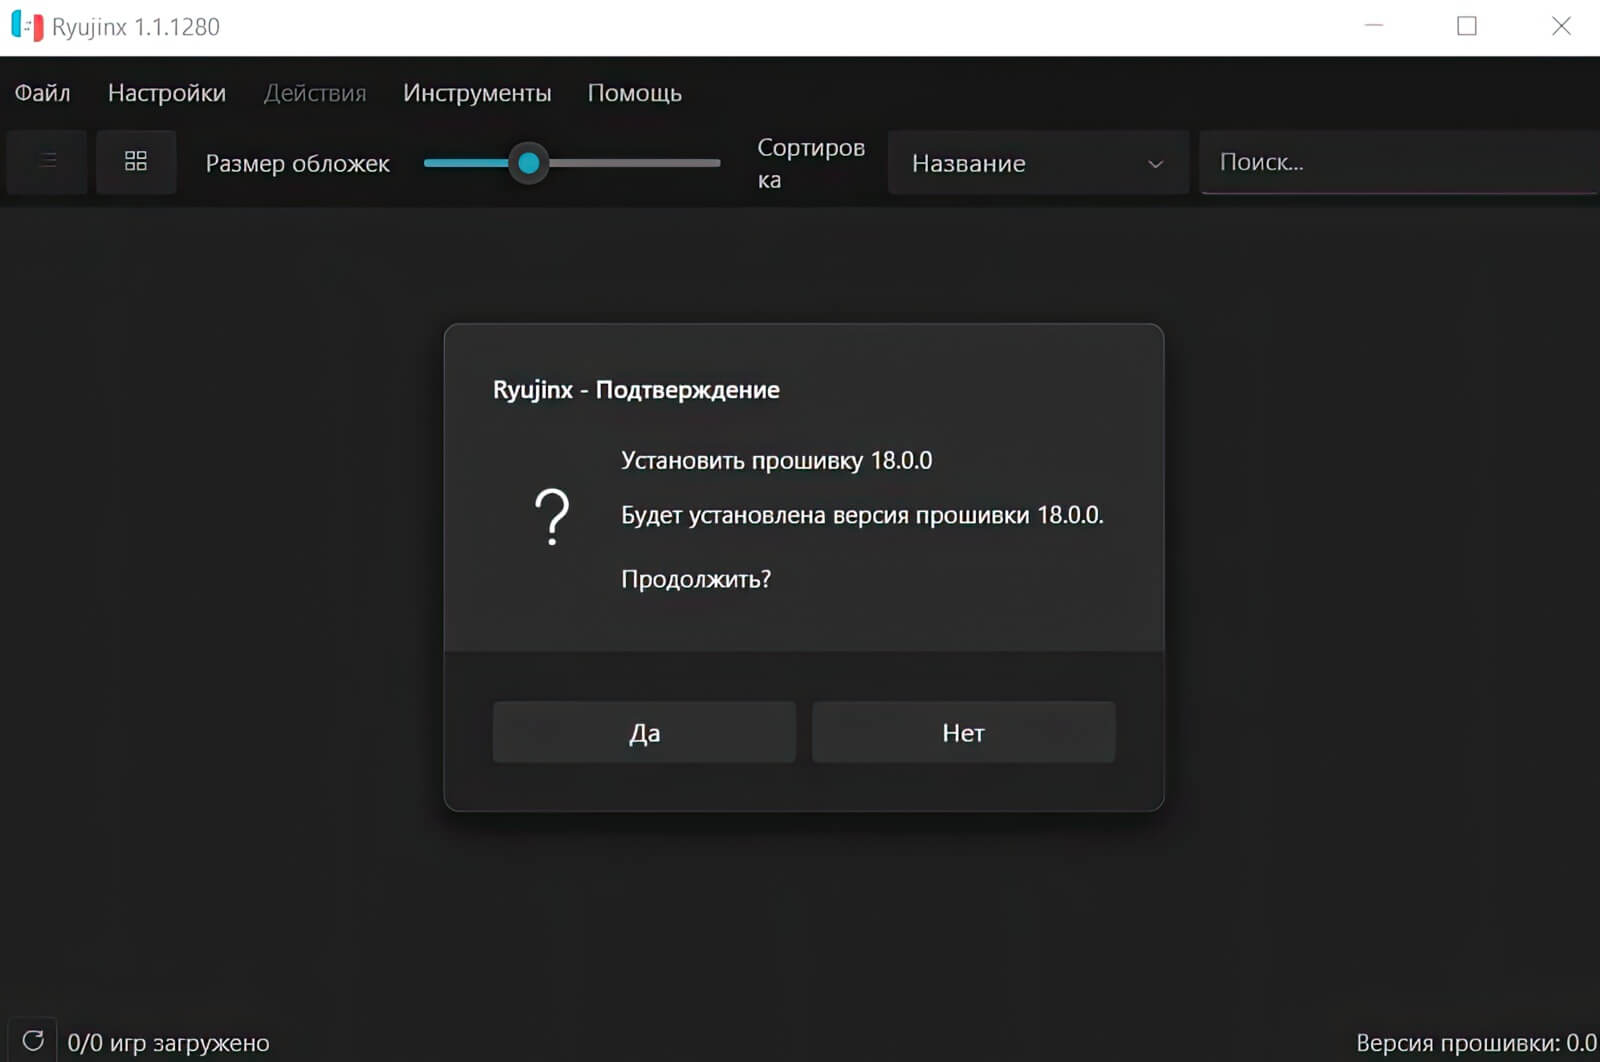Open the Файл menu
Viewport: 1600px width, 1062px height.
[x=42, y=92]
